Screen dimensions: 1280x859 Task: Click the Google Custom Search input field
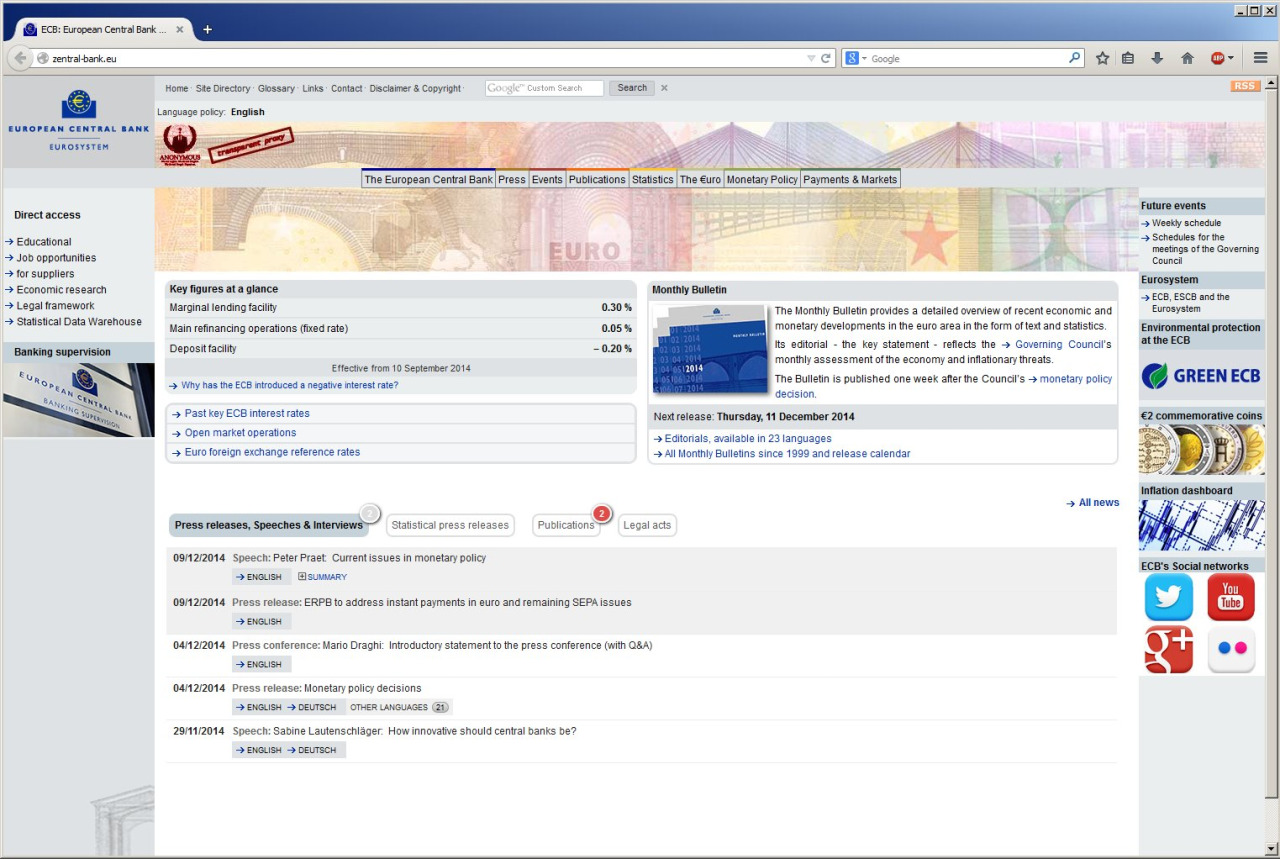pos(545,88)
